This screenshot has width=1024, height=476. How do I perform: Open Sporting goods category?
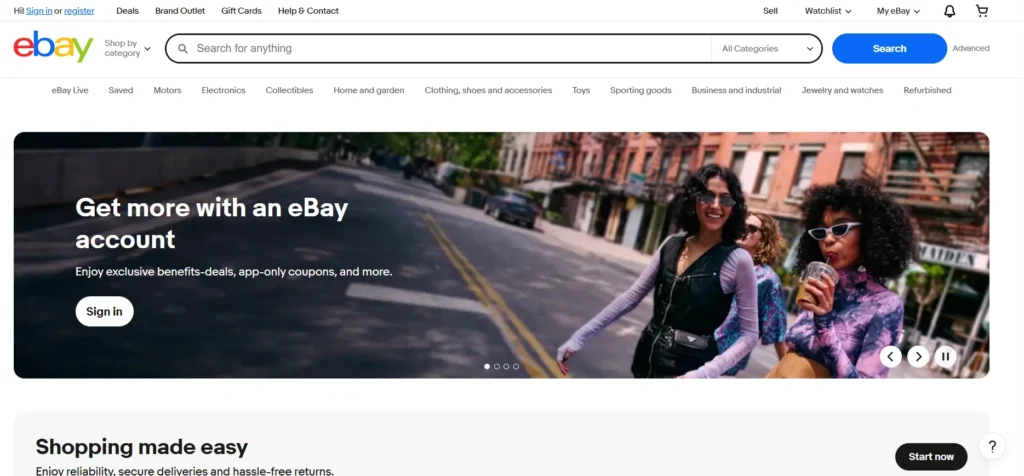[x=641, y=90]
